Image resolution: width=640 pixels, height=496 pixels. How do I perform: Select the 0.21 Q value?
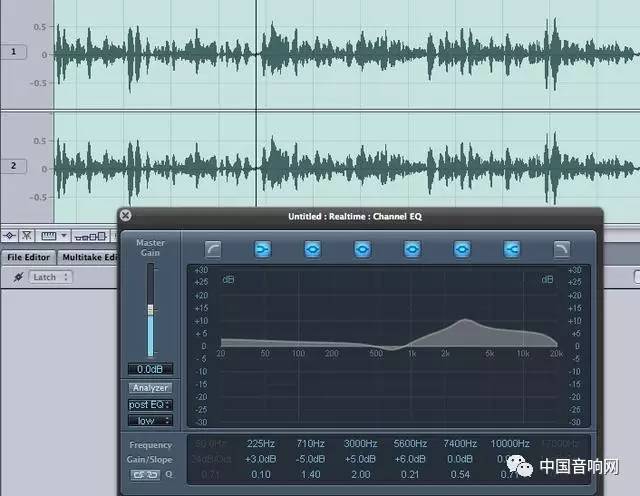click(x=410, y=474)
